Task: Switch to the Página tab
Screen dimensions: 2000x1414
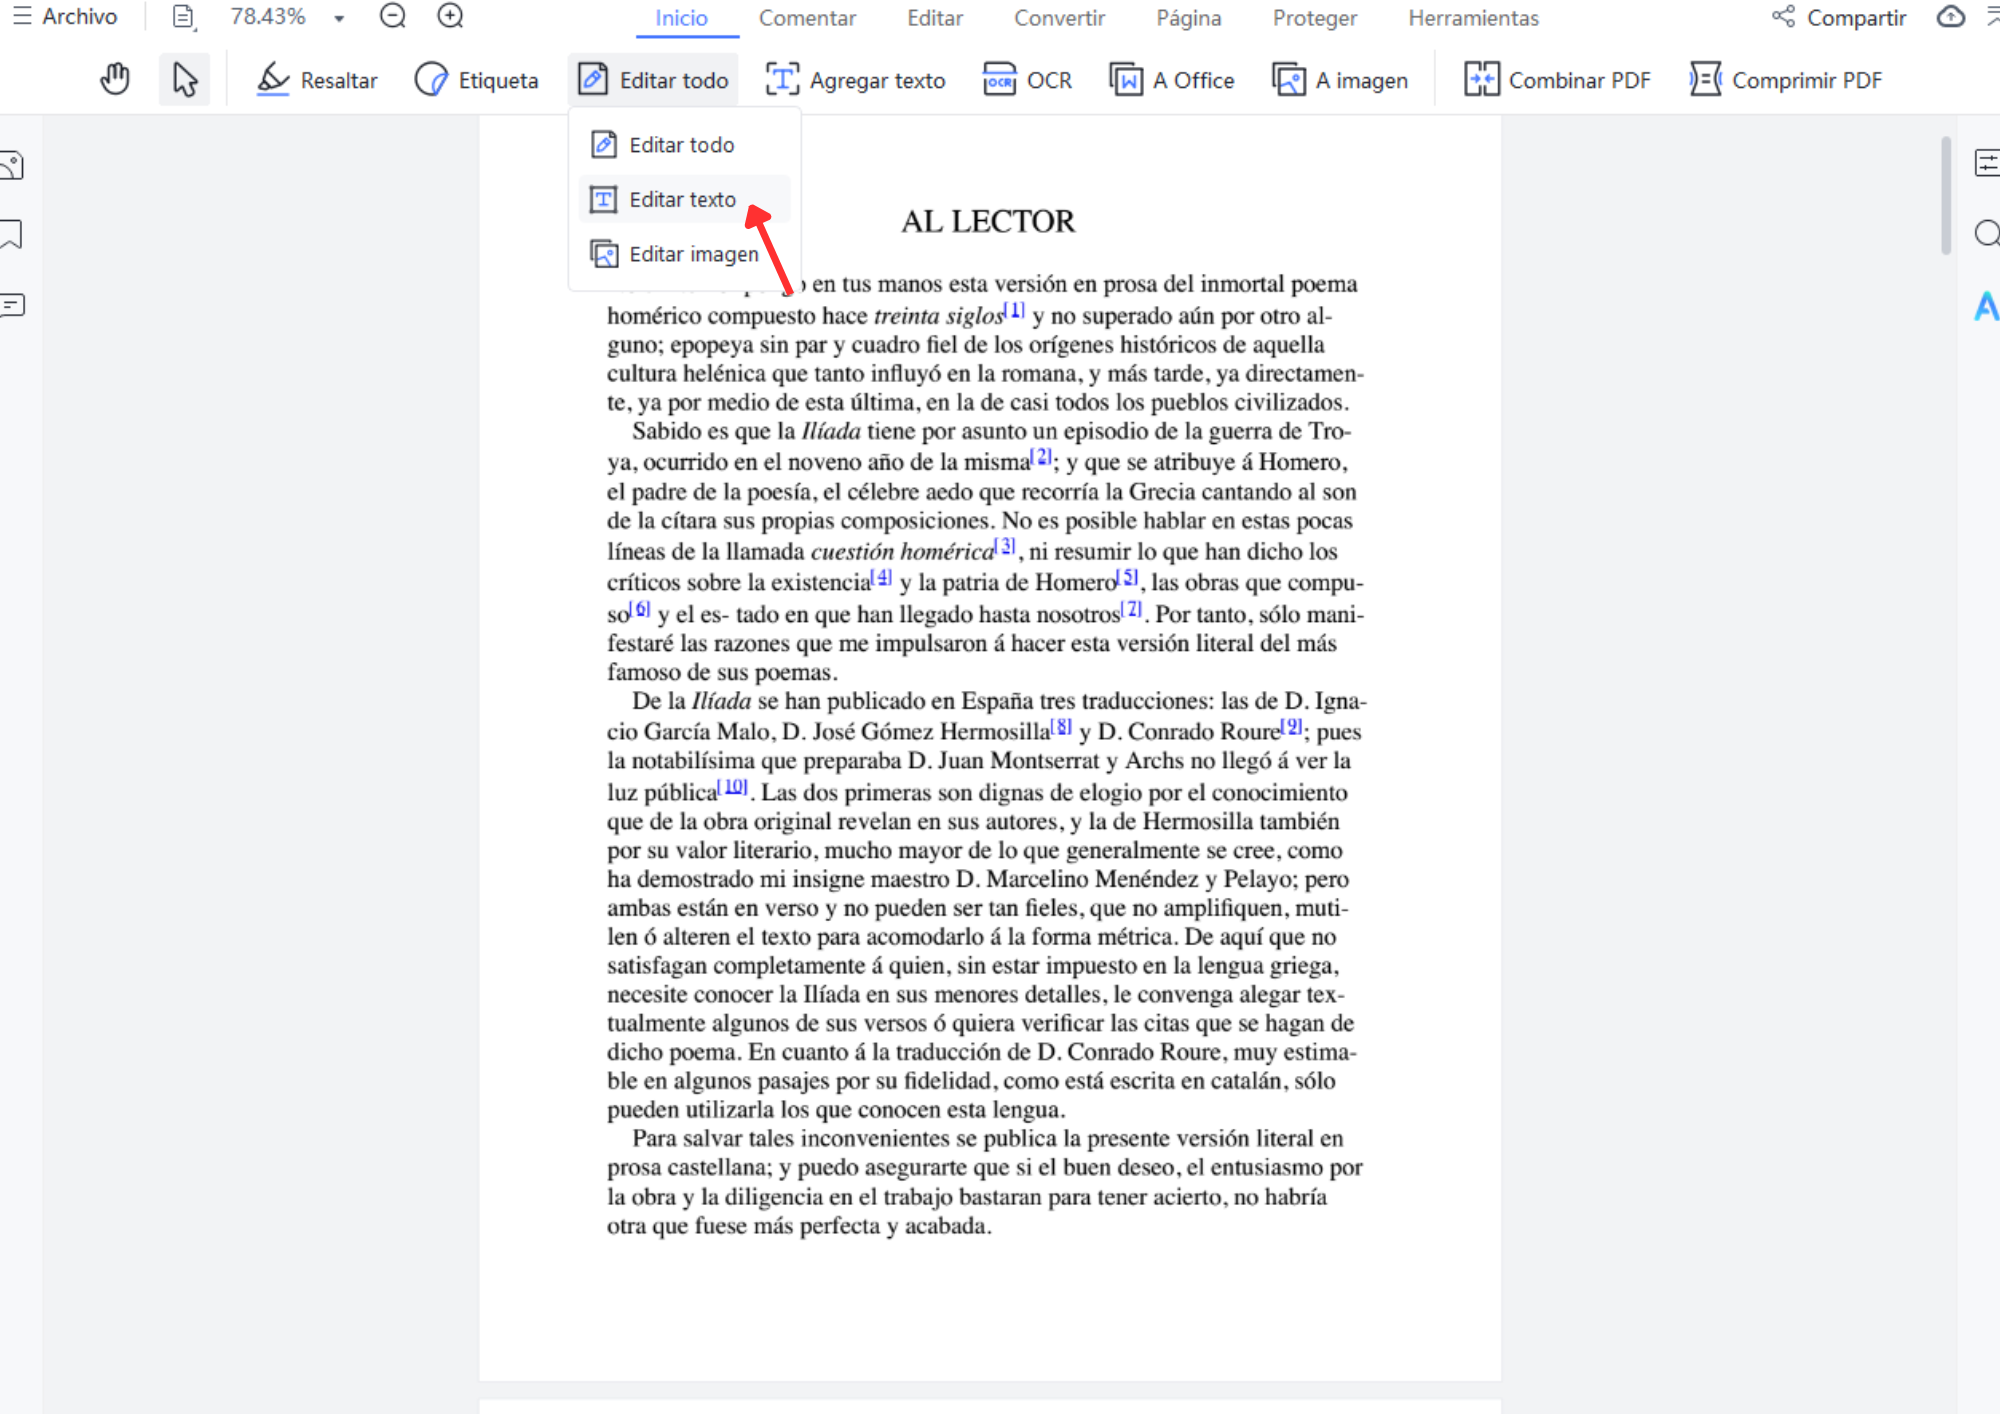Action: pos(1188,18)
